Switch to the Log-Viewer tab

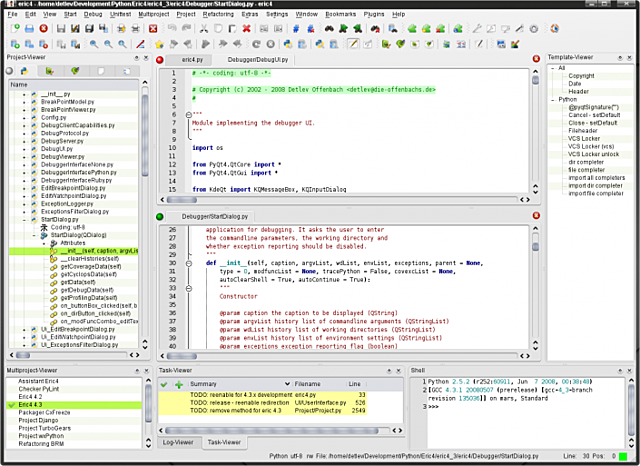pos(179,441)
